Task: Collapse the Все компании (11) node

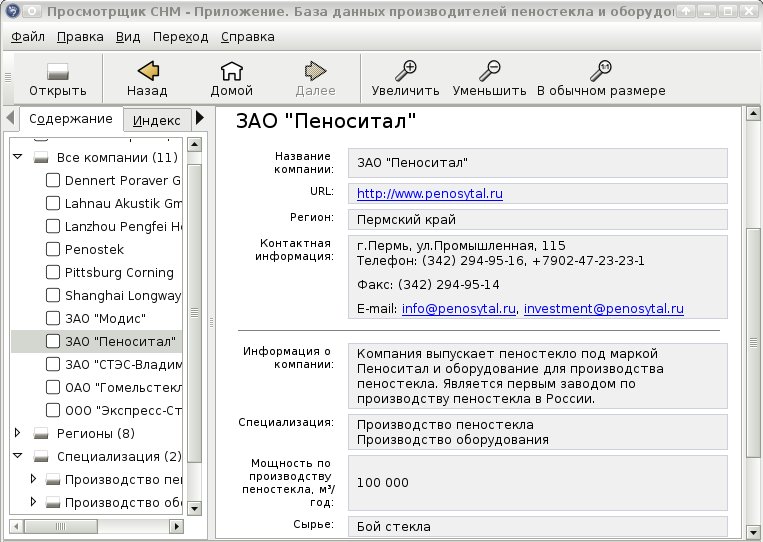Action: (18, 157)
